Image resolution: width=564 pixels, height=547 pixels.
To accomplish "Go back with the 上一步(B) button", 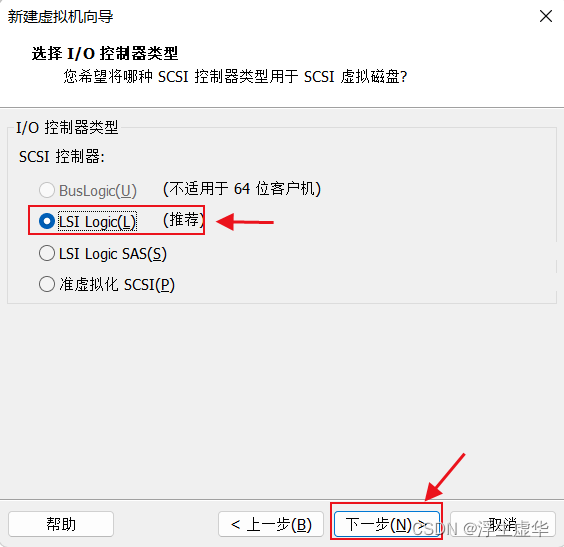I will coord(271,524).
